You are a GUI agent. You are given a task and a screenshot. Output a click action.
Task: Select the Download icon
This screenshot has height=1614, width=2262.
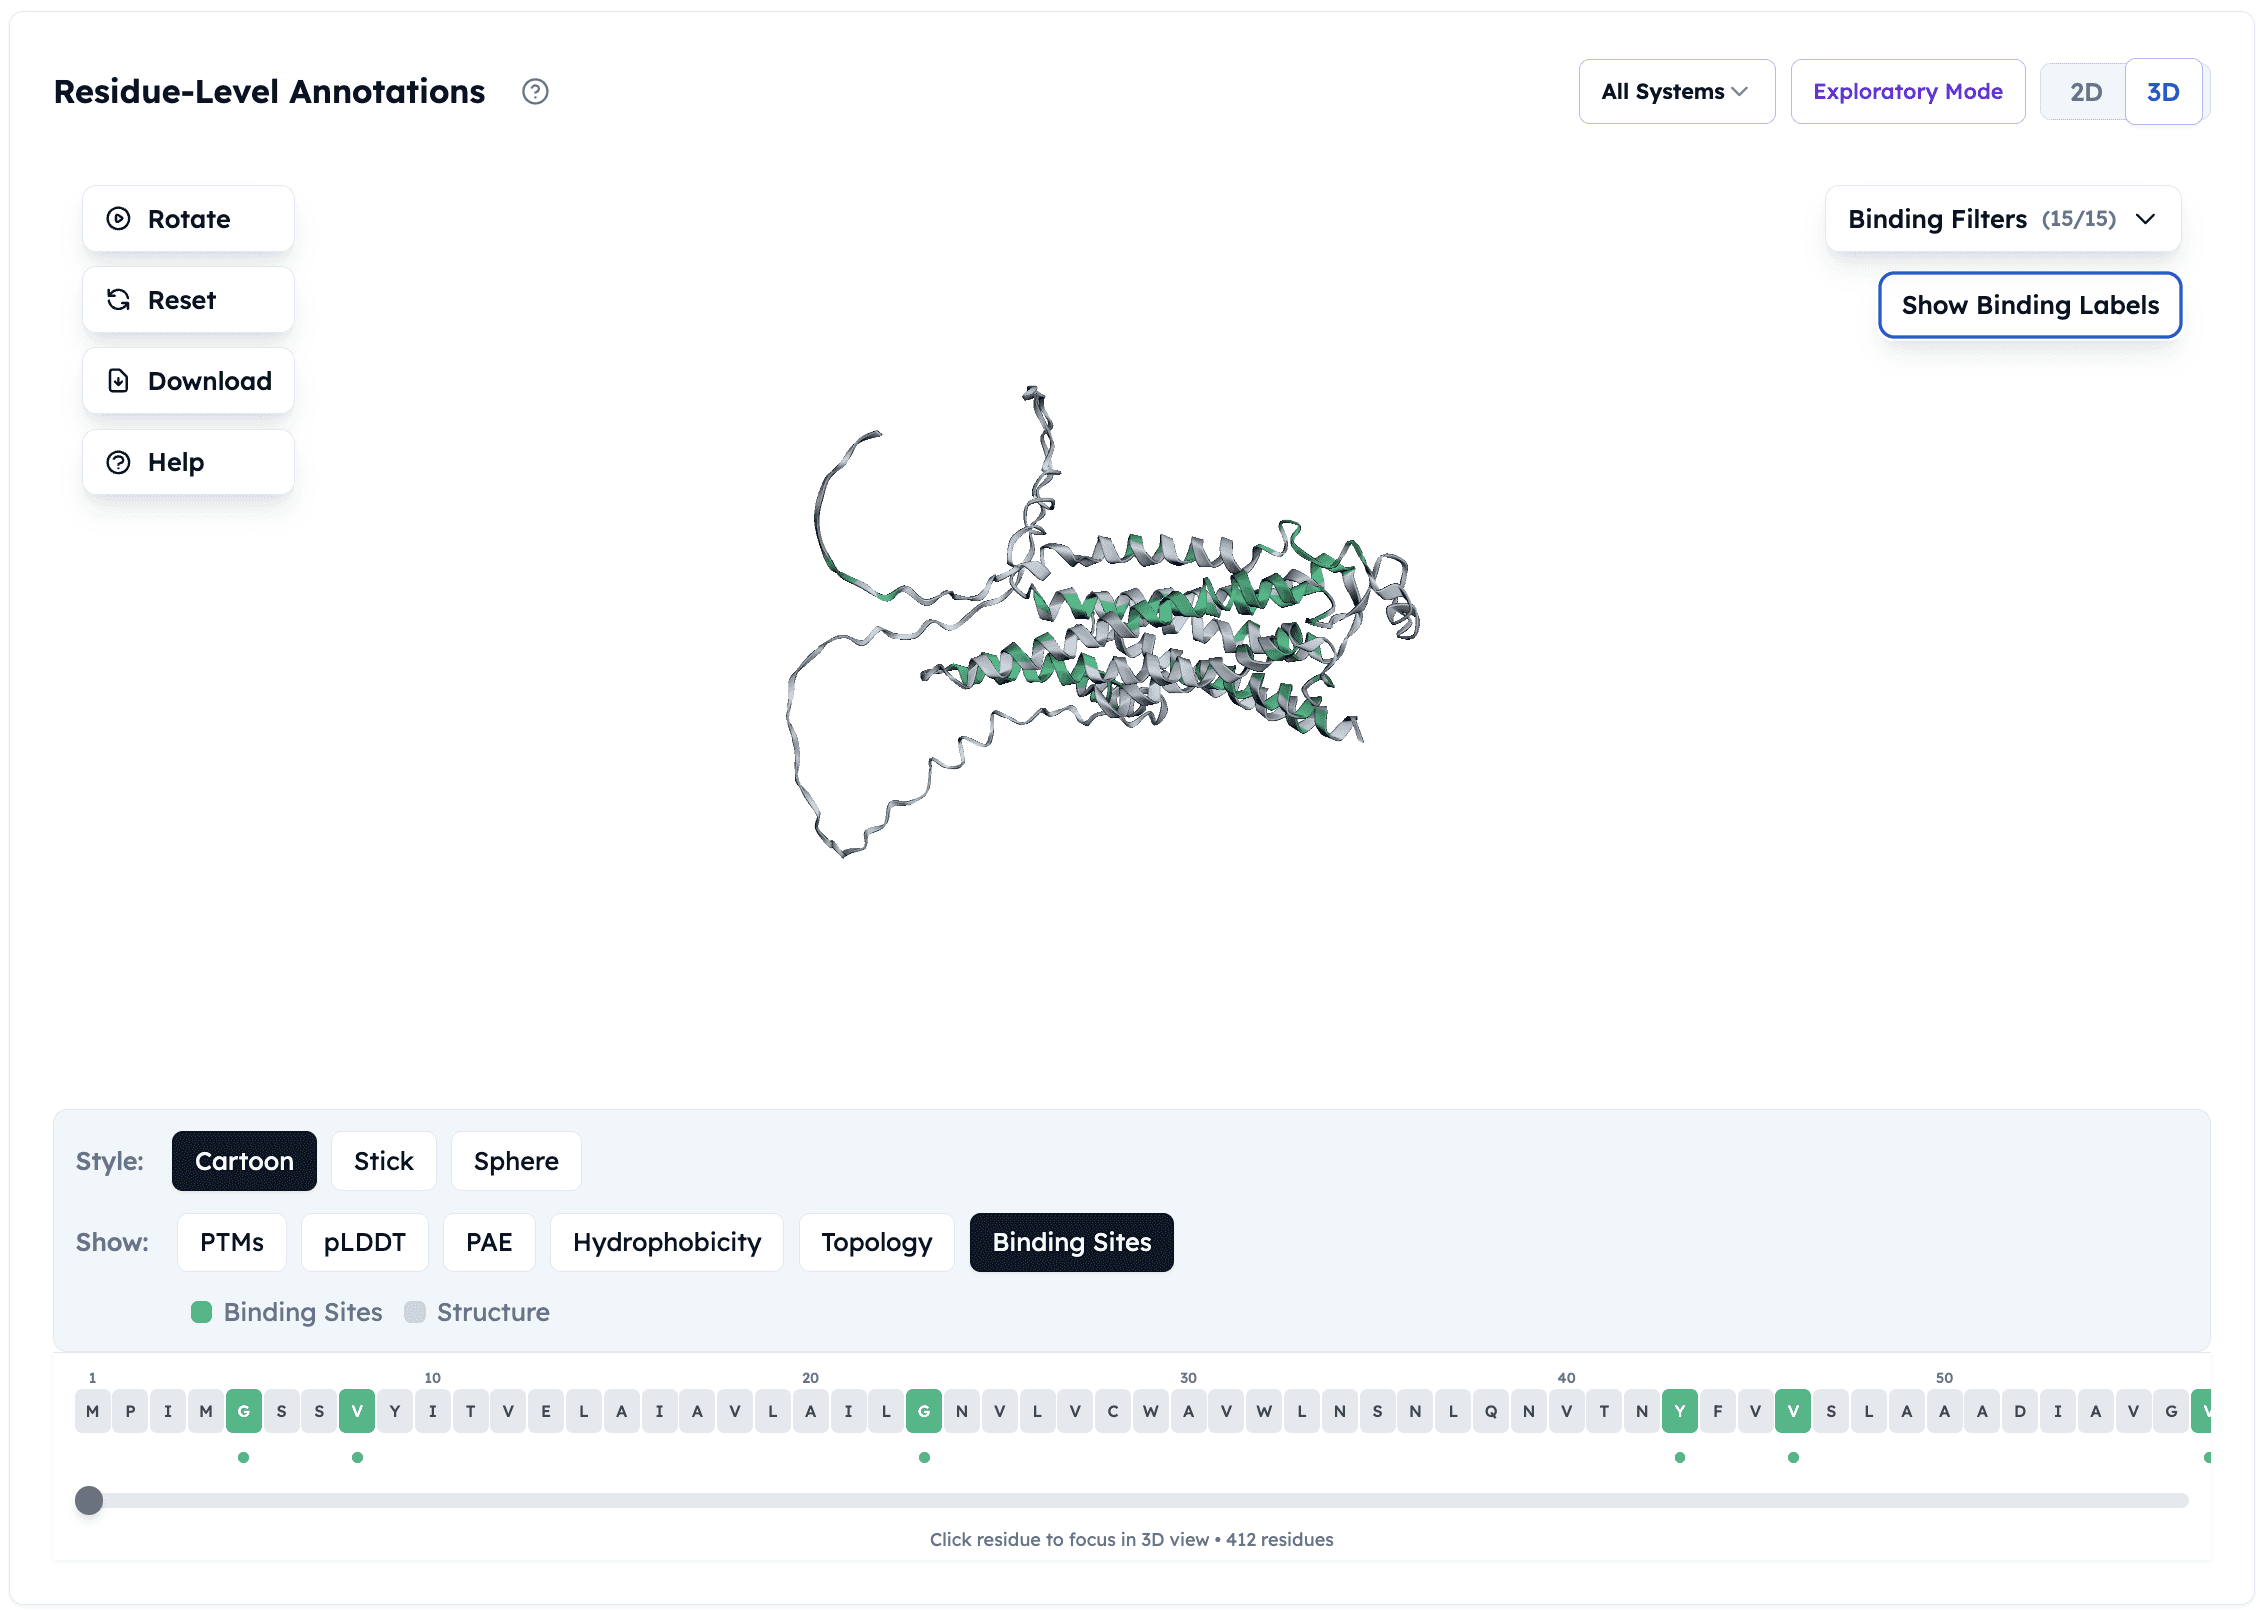[x=118, y=381]
